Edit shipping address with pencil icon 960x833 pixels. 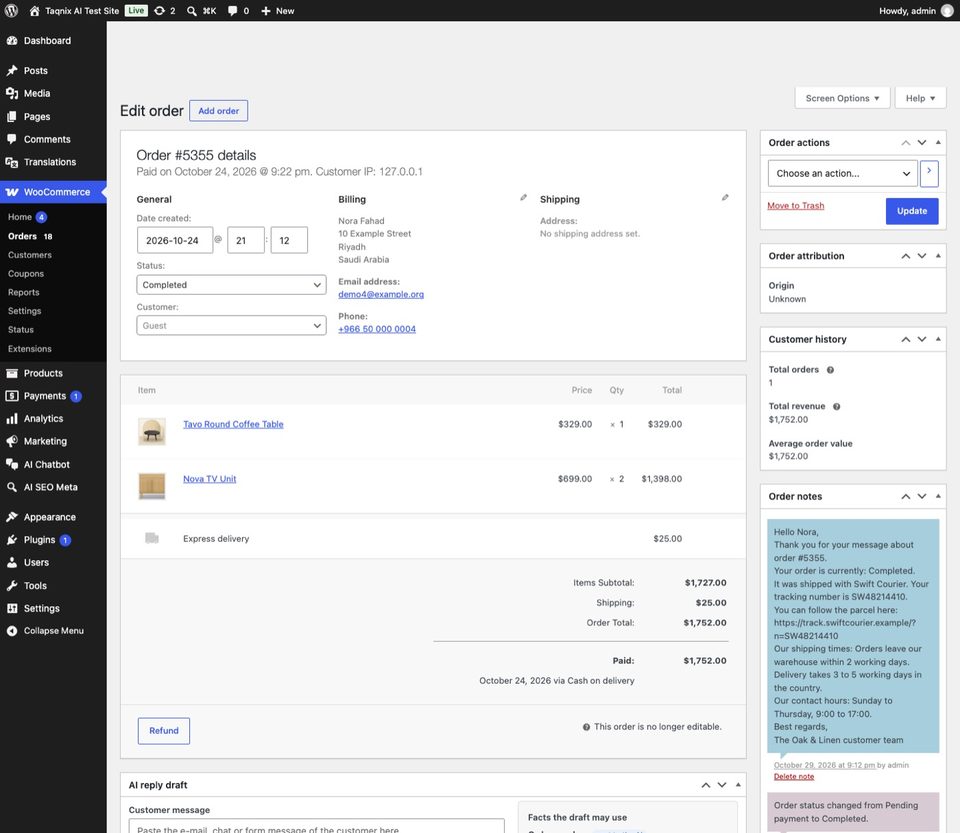point(725,198)
